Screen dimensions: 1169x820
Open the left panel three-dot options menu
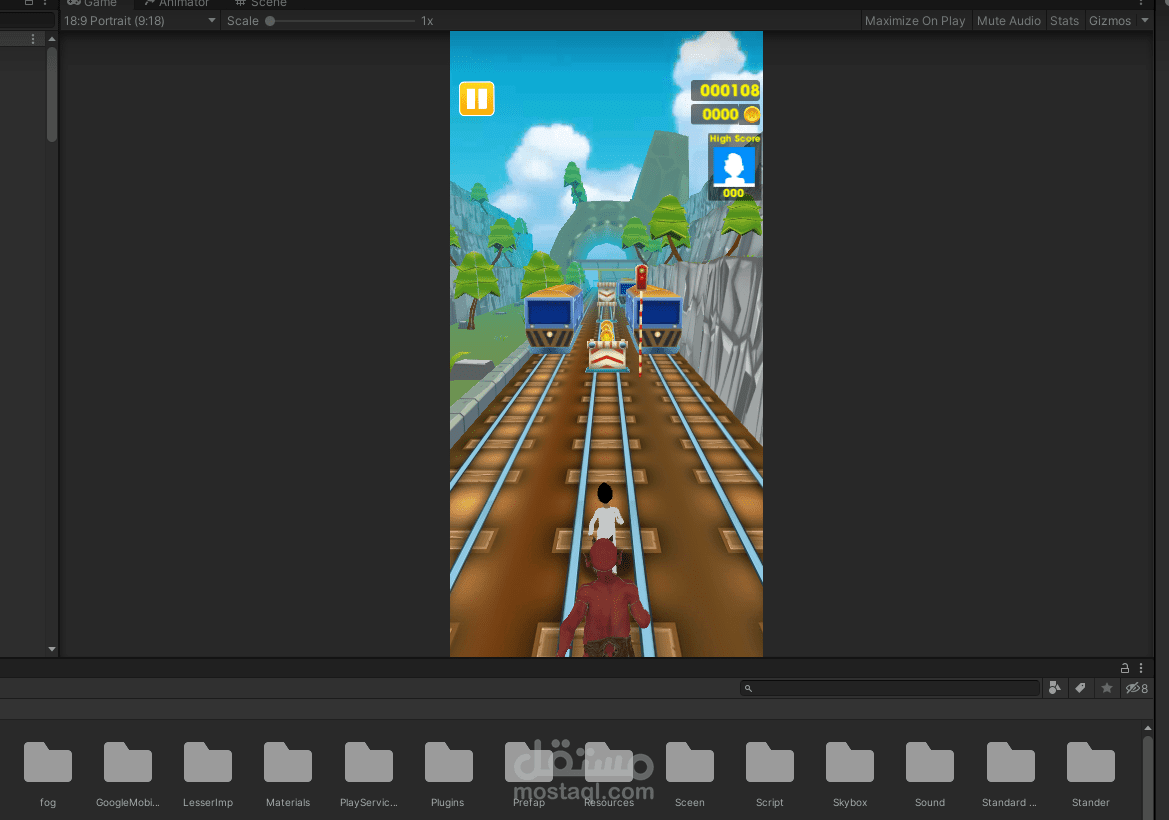click(33, 39)
